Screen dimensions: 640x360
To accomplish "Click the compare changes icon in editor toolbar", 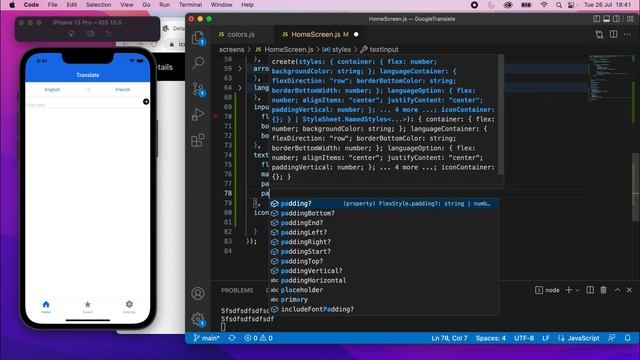I will pos(599,35).
